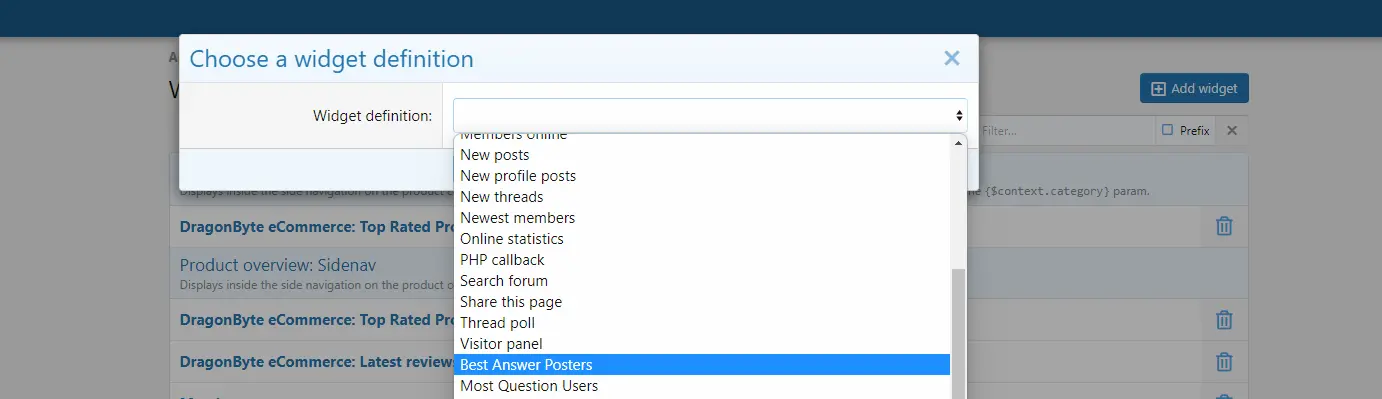Delete the first Top Rated Products widget
1382x399 pixels.
point(1224,227)
